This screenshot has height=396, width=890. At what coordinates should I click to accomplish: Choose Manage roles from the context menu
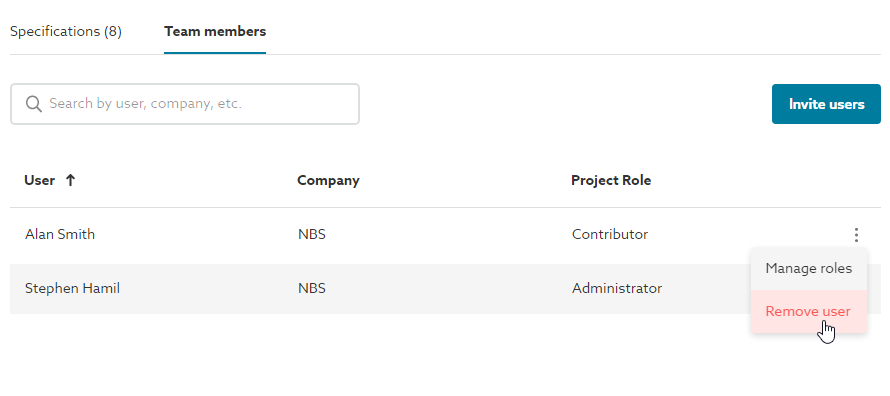pos(809,268)
